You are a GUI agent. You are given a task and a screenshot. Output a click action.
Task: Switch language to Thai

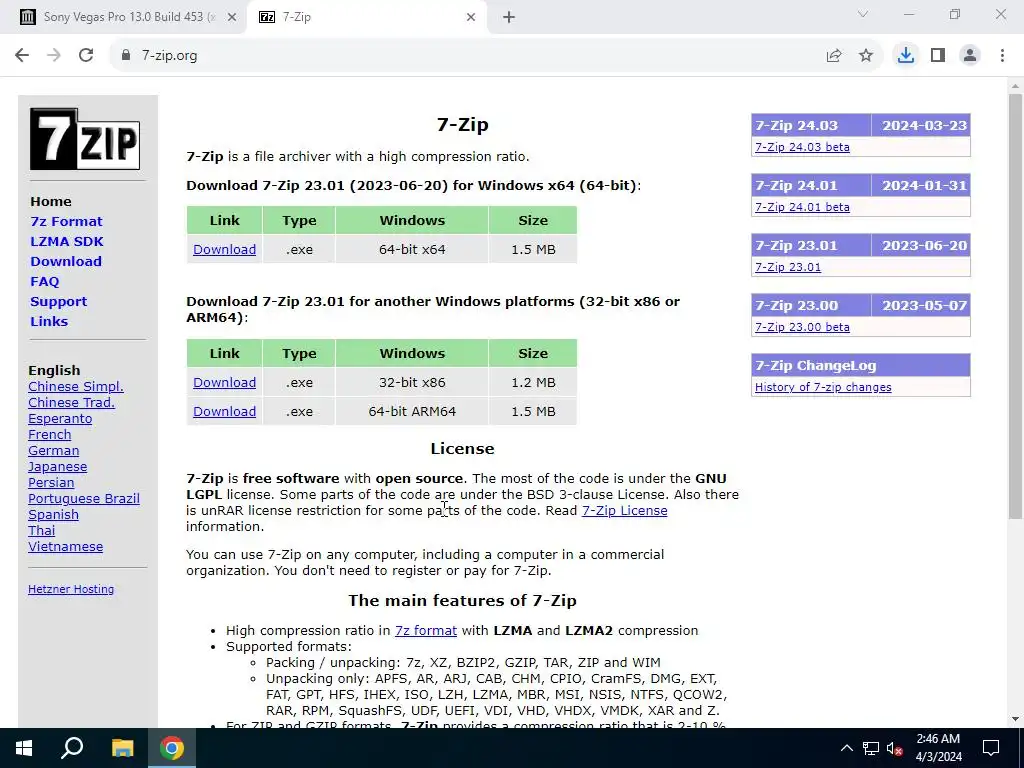pos(41,530)
